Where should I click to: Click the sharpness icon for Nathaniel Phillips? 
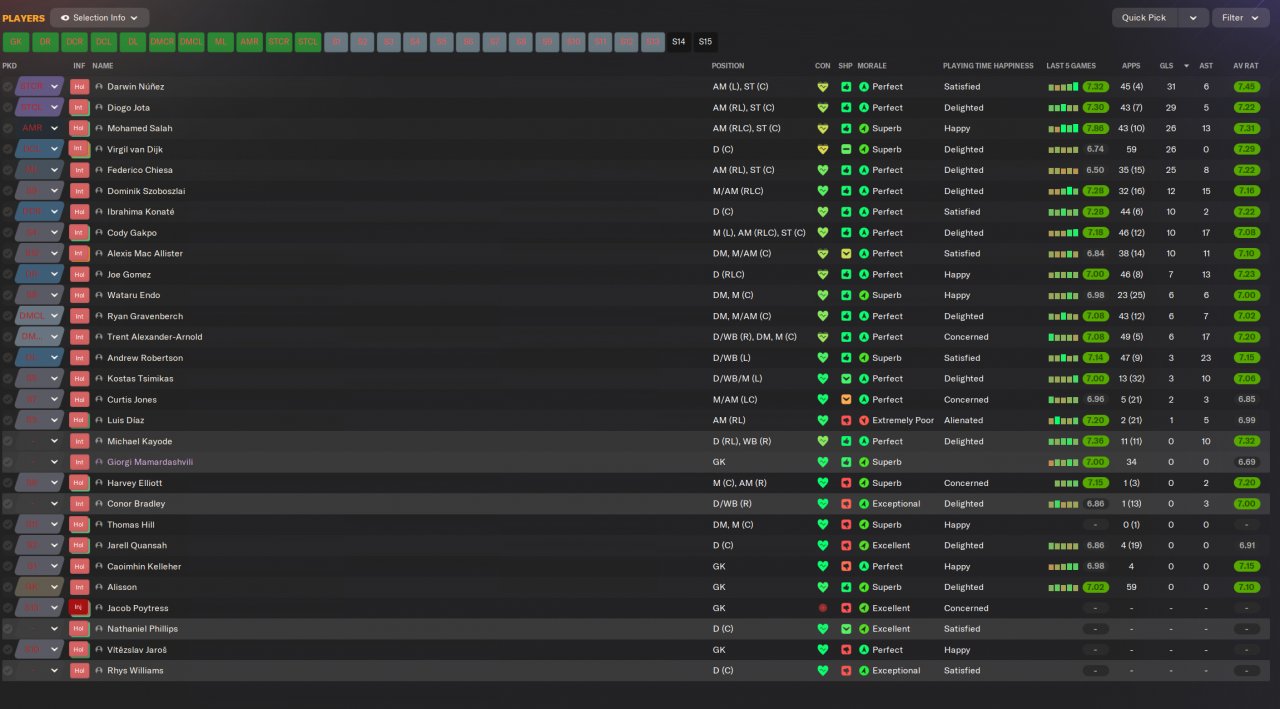[x=846, y=629]
